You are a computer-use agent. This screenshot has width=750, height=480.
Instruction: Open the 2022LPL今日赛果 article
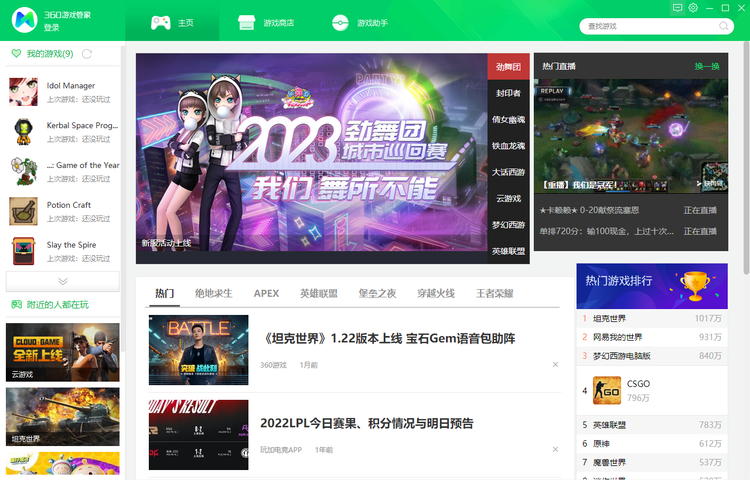click(x=367, y=423)
